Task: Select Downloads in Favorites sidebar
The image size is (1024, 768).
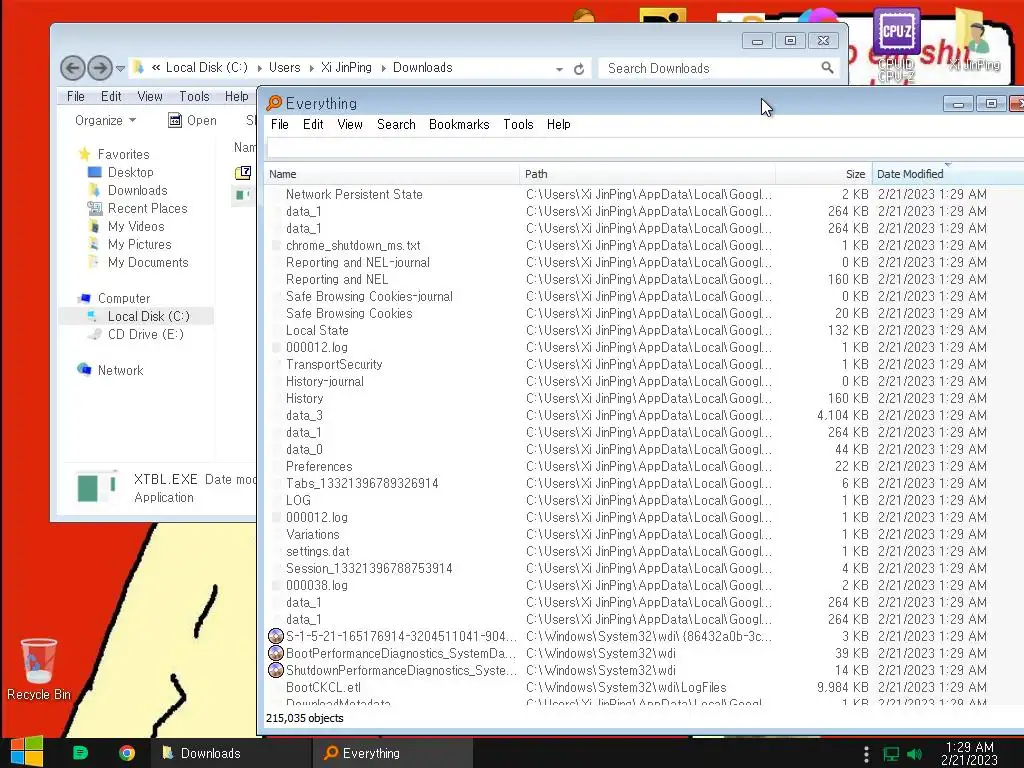Action: [138, 190]
